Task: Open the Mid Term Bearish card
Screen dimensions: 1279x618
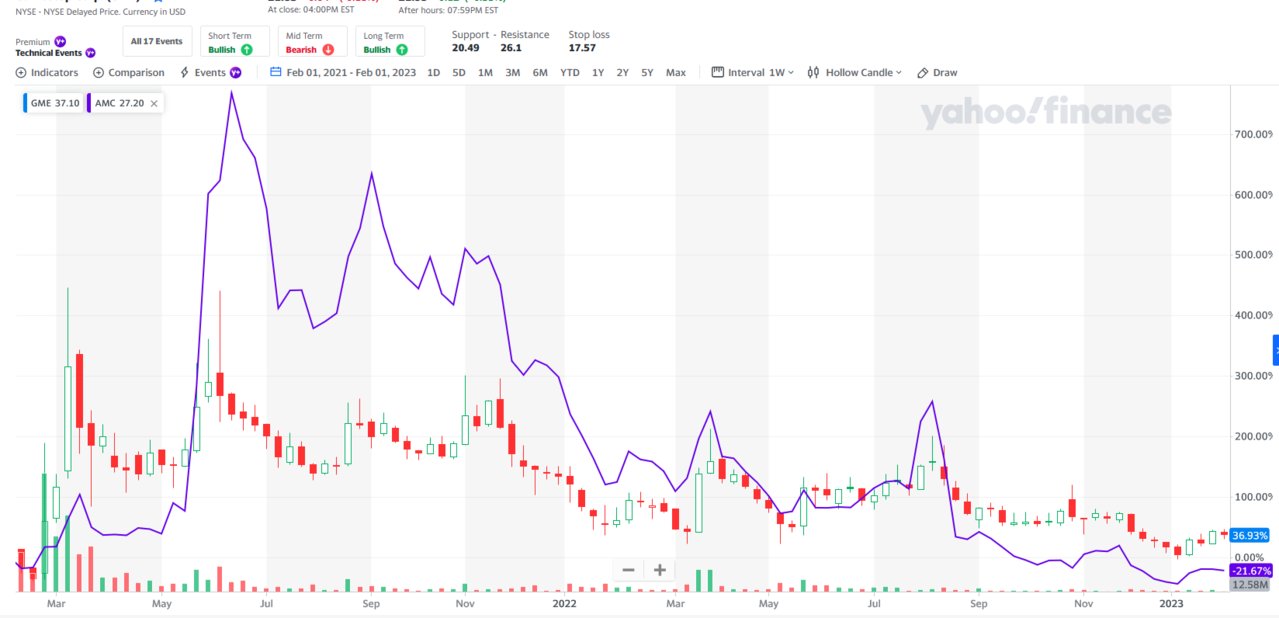Action: [313, 42]
